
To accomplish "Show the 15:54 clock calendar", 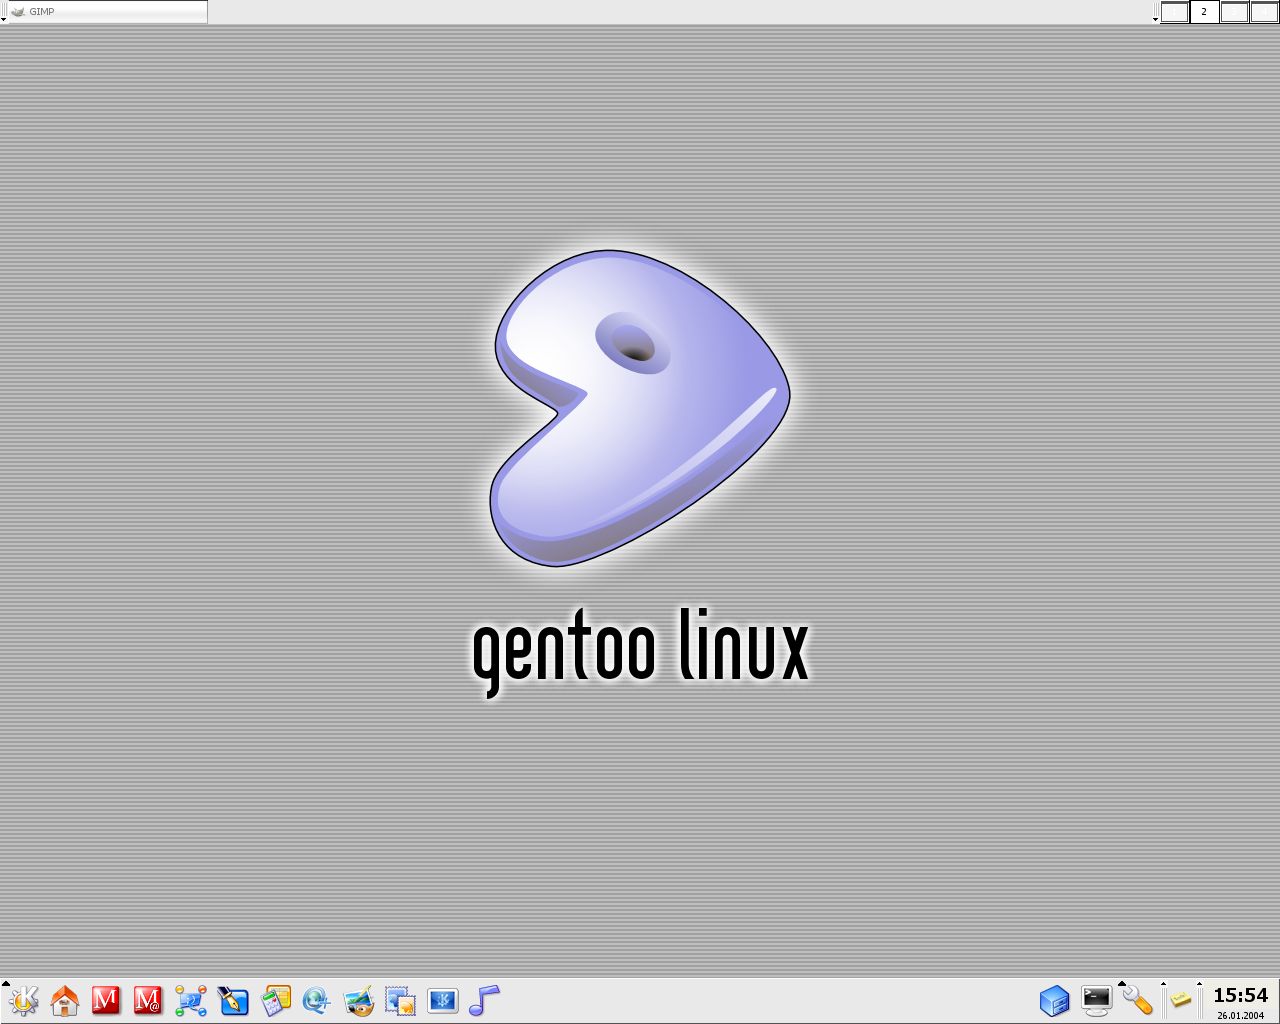I will 1240,995.
